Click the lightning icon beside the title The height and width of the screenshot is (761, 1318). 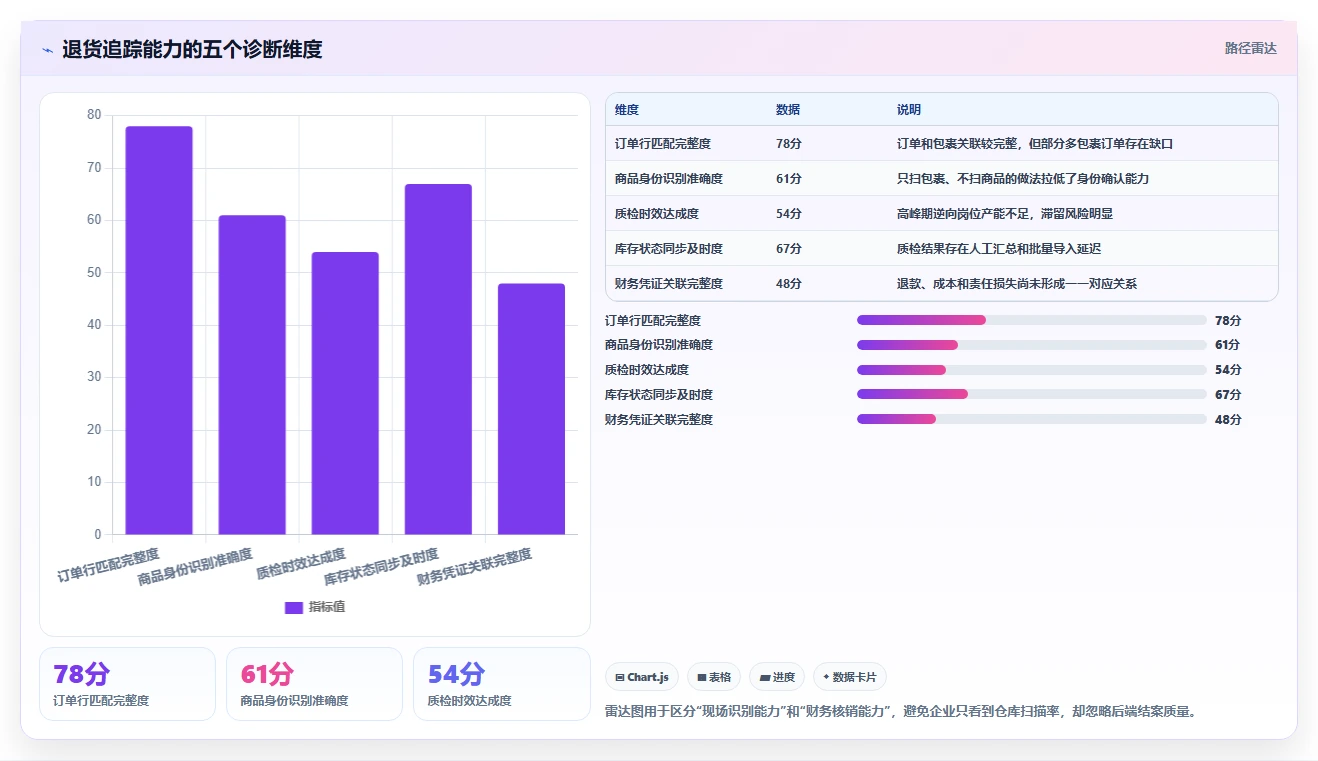pos(47,49)
